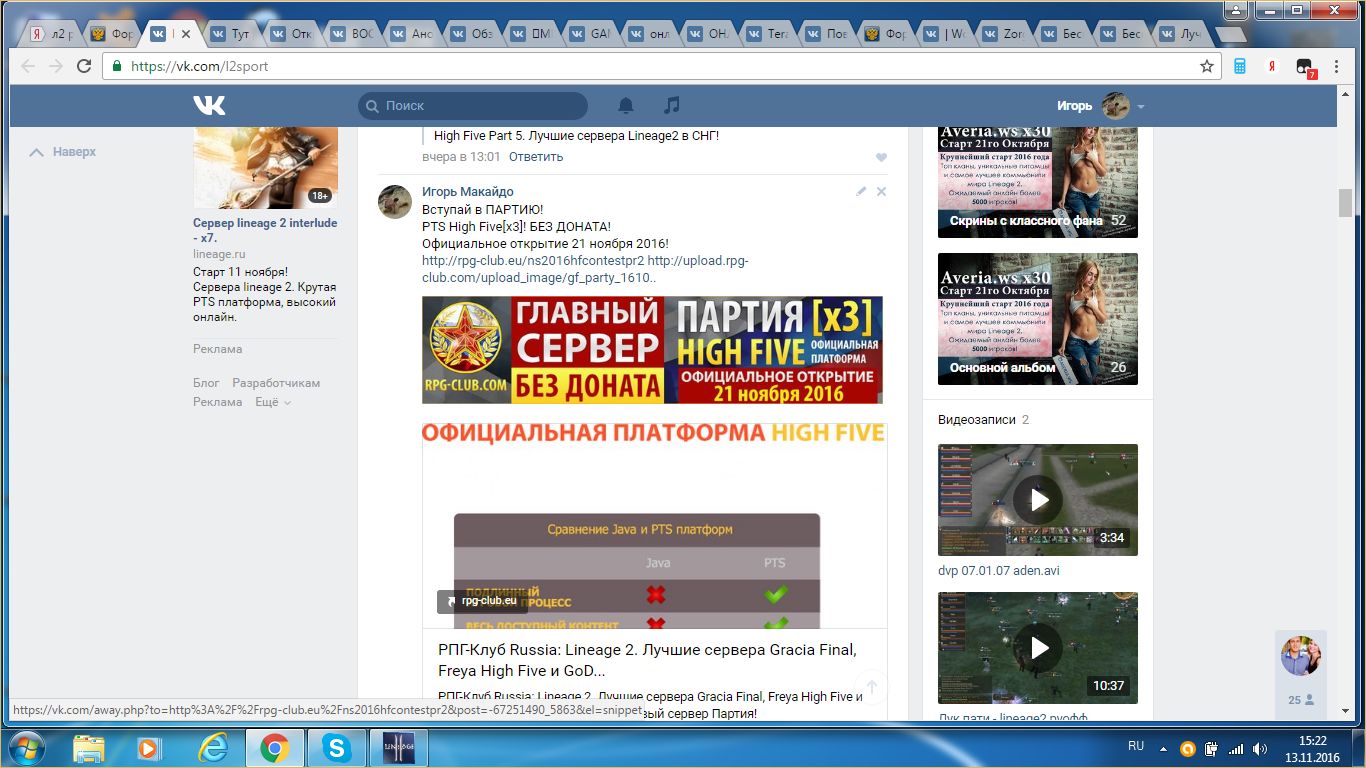This screenshot has height=768, width=1366.
Task: Open File Explorer from the taskbar
Action: tap(89, 748)
